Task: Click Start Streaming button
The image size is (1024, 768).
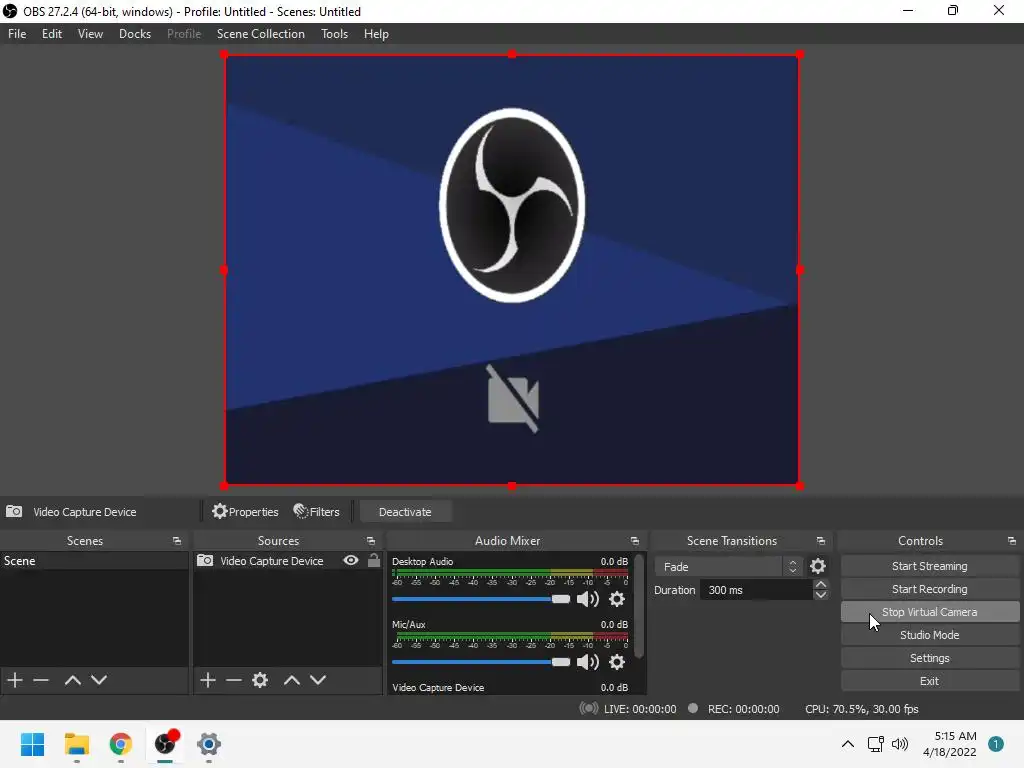Action: pyautogui.click(x=930, y=566)
